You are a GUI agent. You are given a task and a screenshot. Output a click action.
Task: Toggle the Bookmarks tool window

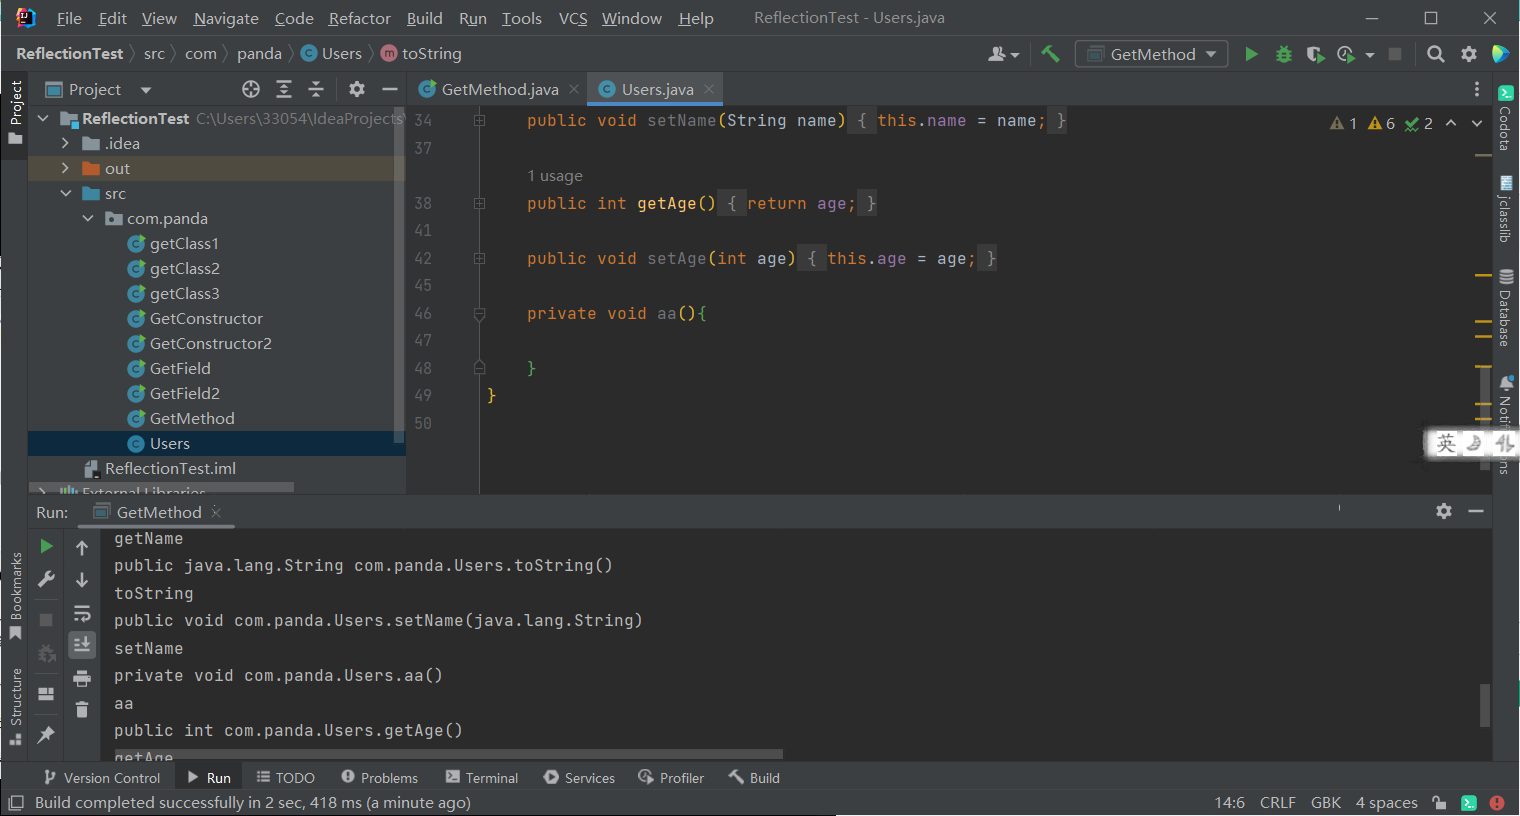[x=15, y=596]
